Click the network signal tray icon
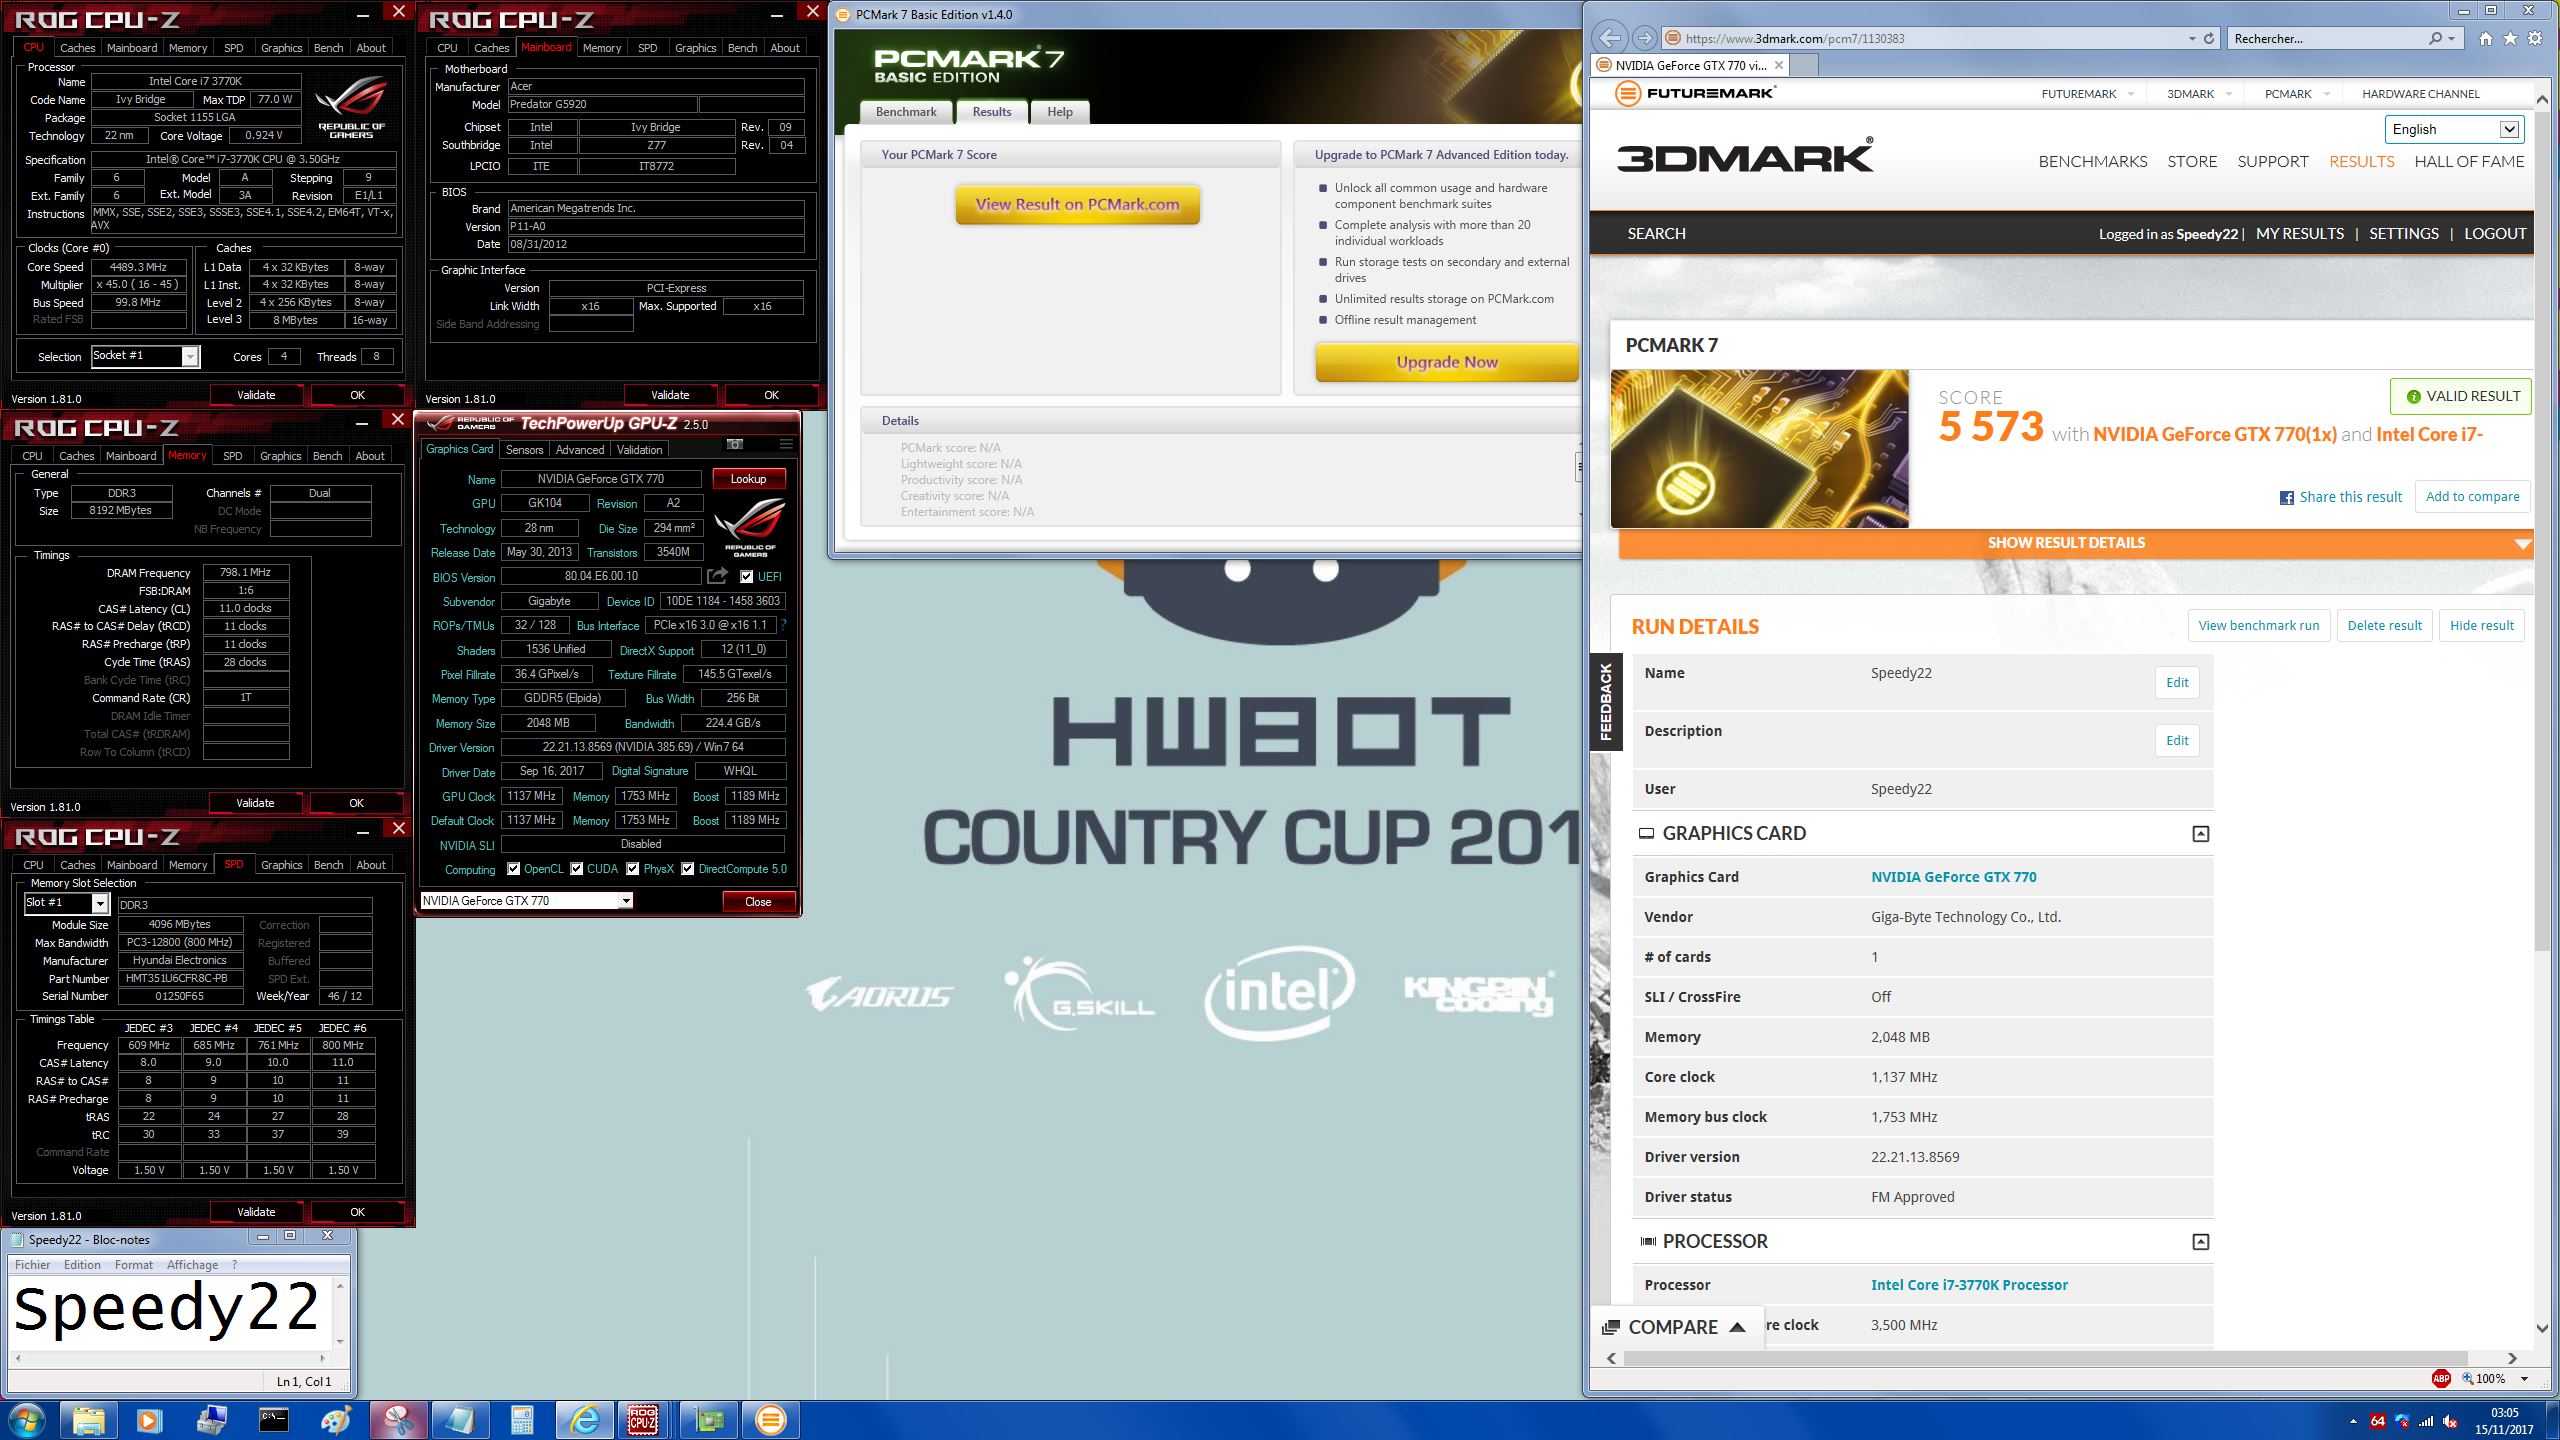 click(x=2426, y=1421)
